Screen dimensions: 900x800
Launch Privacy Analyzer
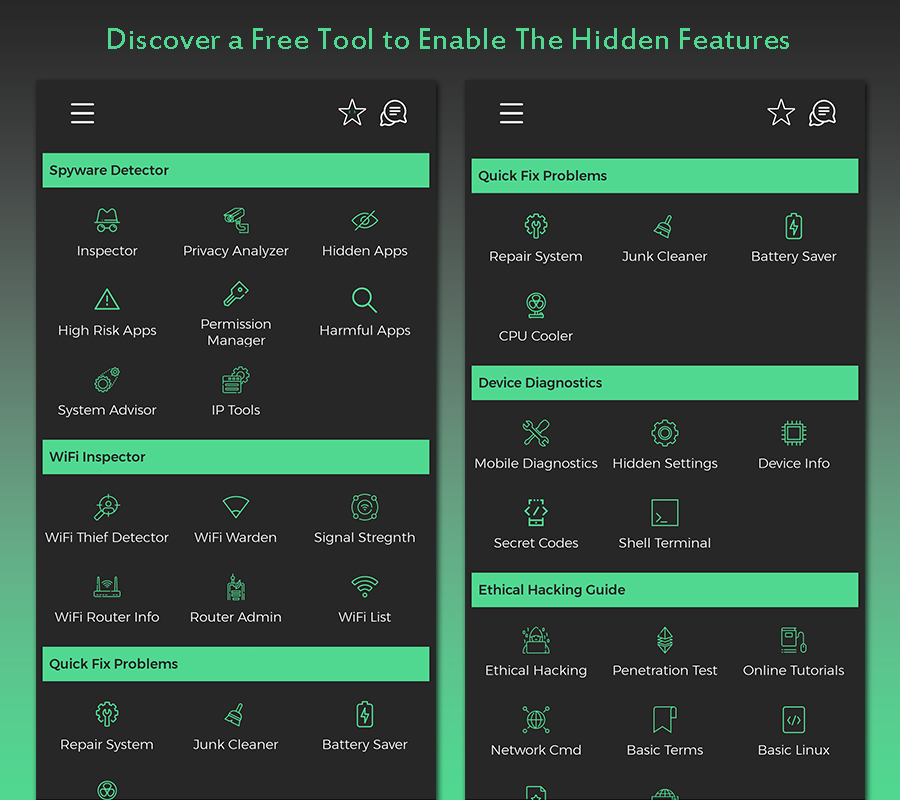click(x=236, y=233)
